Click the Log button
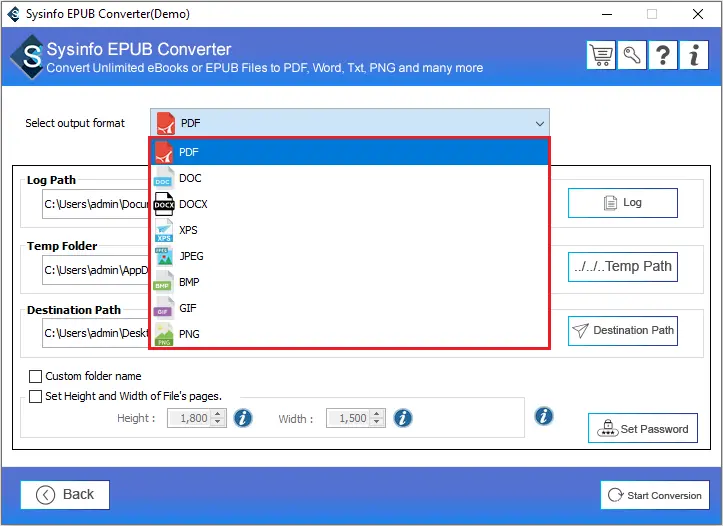This screenshot has height=526, width=723. (622, 203)
